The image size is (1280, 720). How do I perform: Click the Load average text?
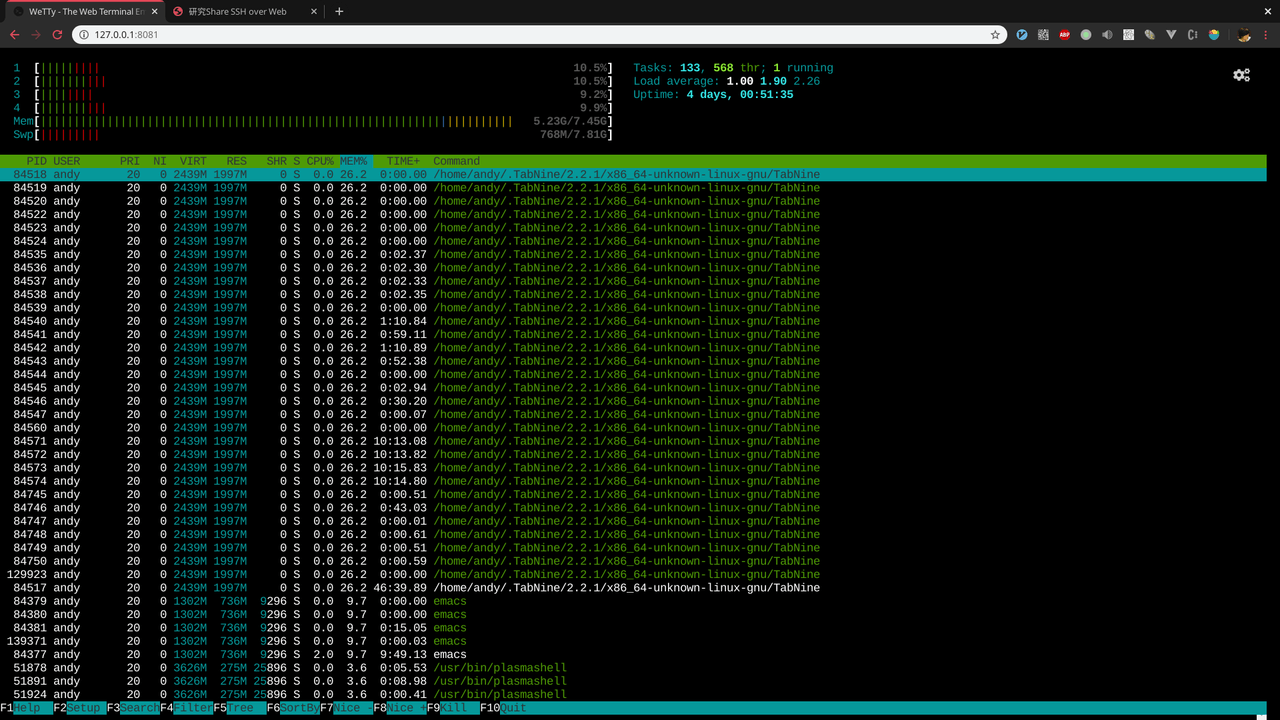[x=727, y=81]
